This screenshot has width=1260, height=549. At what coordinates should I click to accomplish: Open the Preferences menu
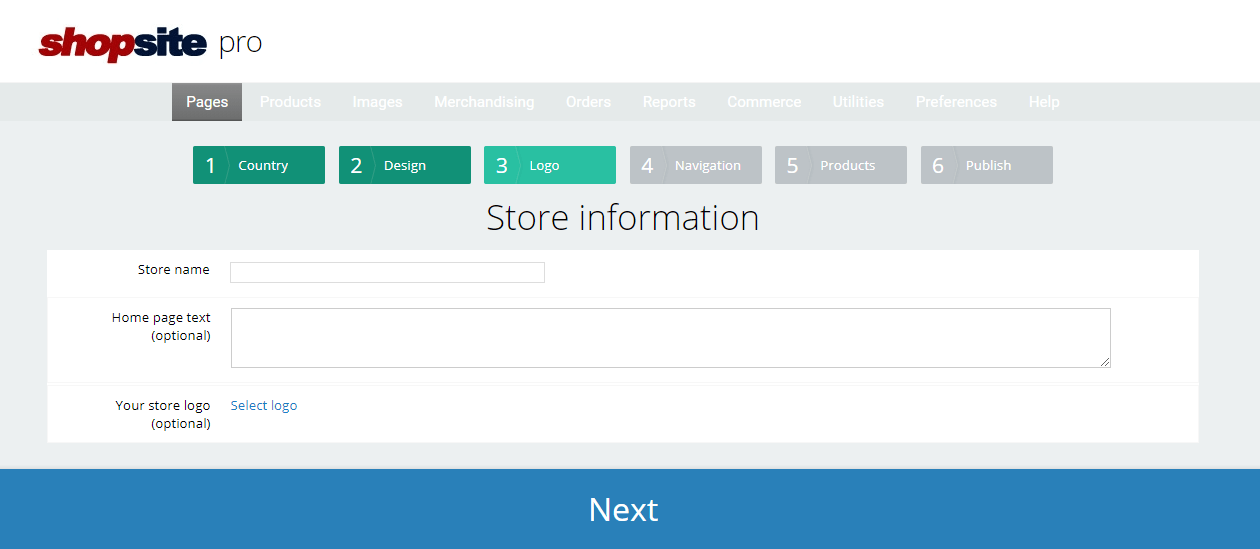[956, 102]
